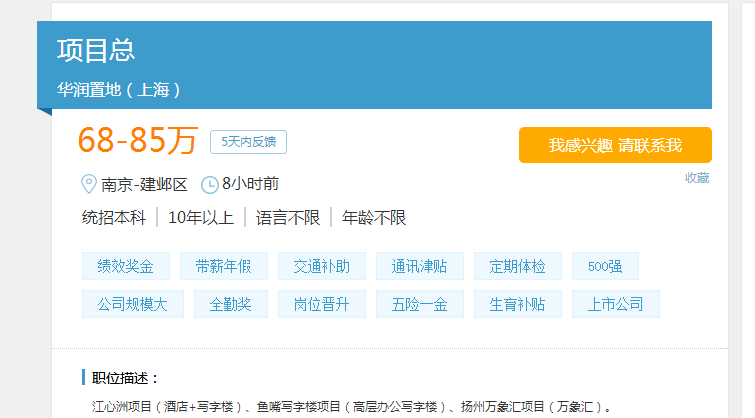
Task: Click the posted time 8小时前
Action: [x=250, y=183]
